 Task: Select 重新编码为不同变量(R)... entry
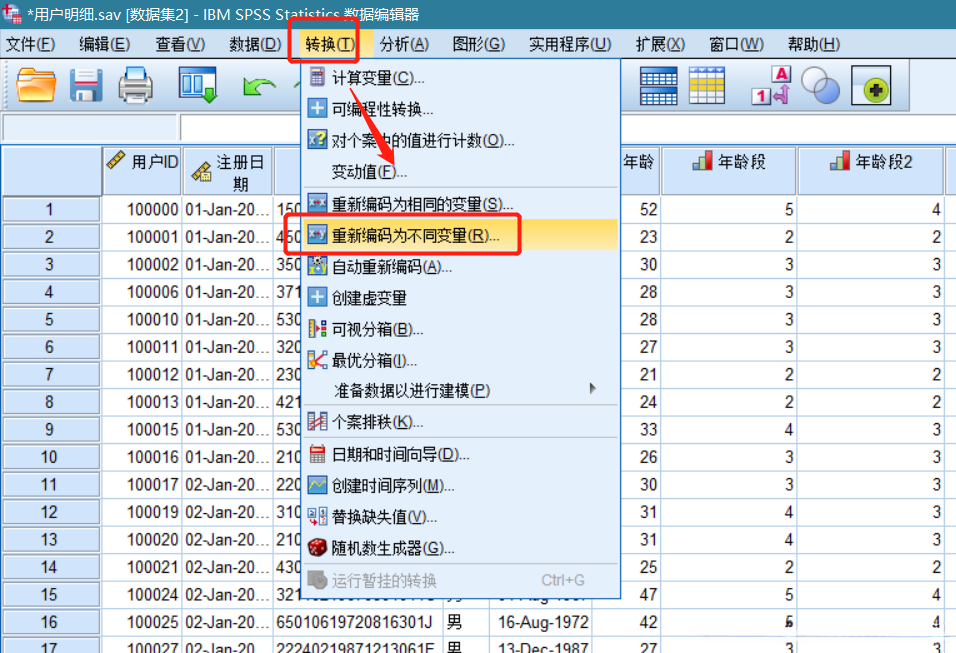click(461, 235)
